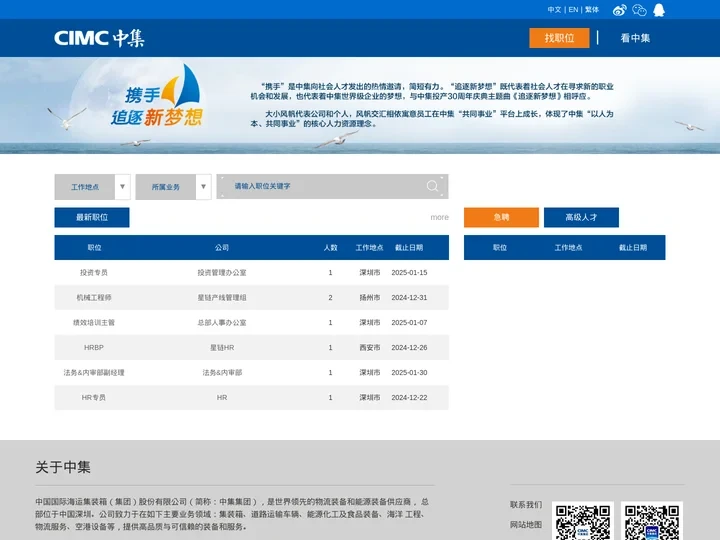This screenshot has width=720, height=540.
Task: Click company cell 星链HR
Action: (x=222, y=348)
